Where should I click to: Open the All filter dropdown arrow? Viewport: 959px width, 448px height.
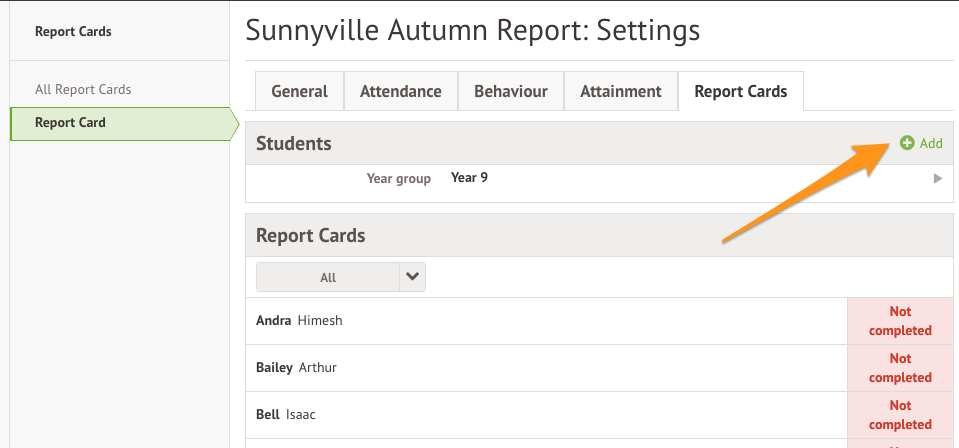[412, 277]
